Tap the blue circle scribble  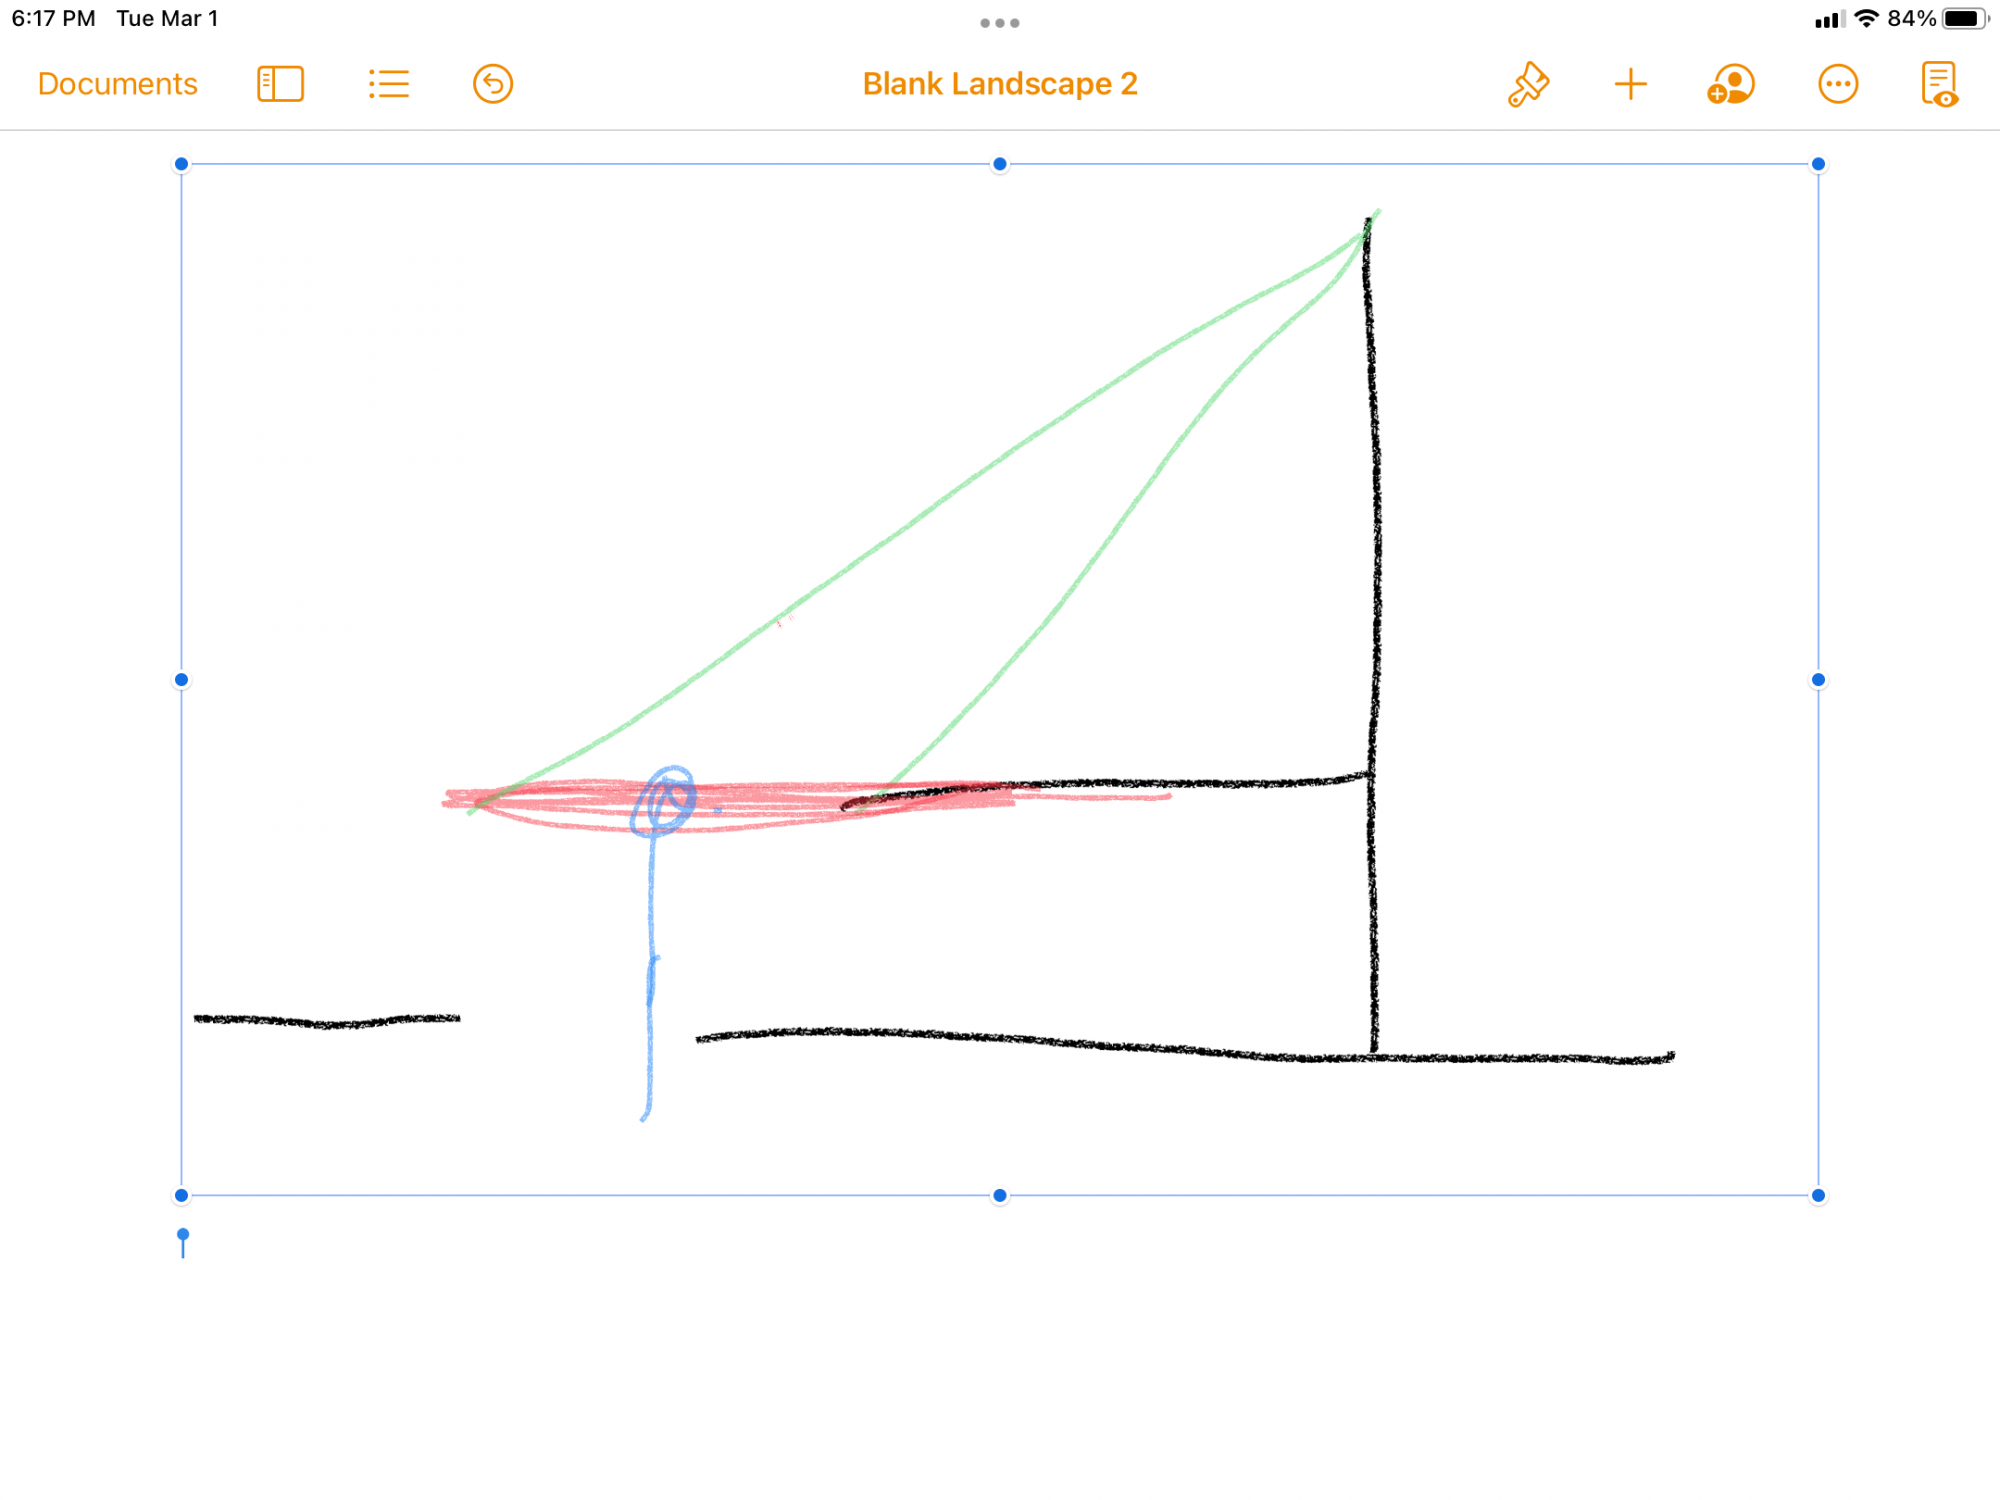(x=663, y=800)
